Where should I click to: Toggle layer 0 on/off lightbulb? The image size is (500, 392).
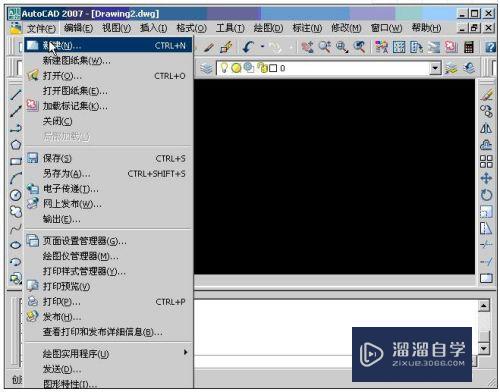point(224,68)
